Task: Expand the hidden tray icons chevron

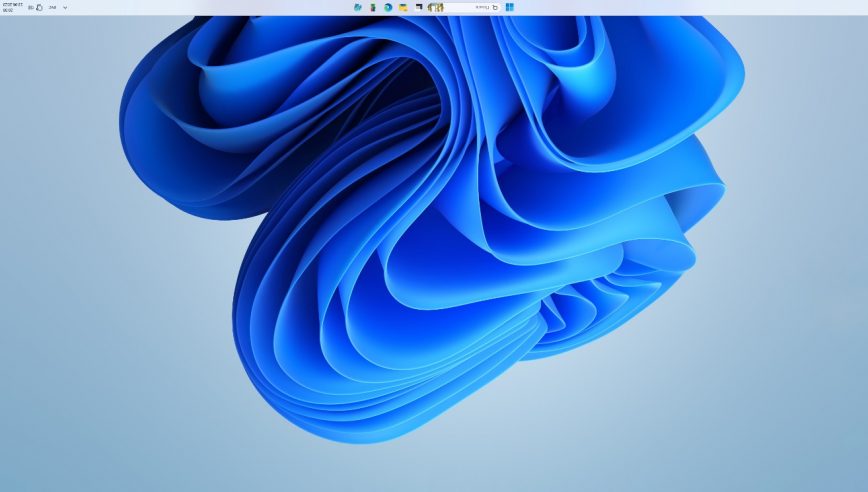Action: pyautogui.click(x=65, y=7)
